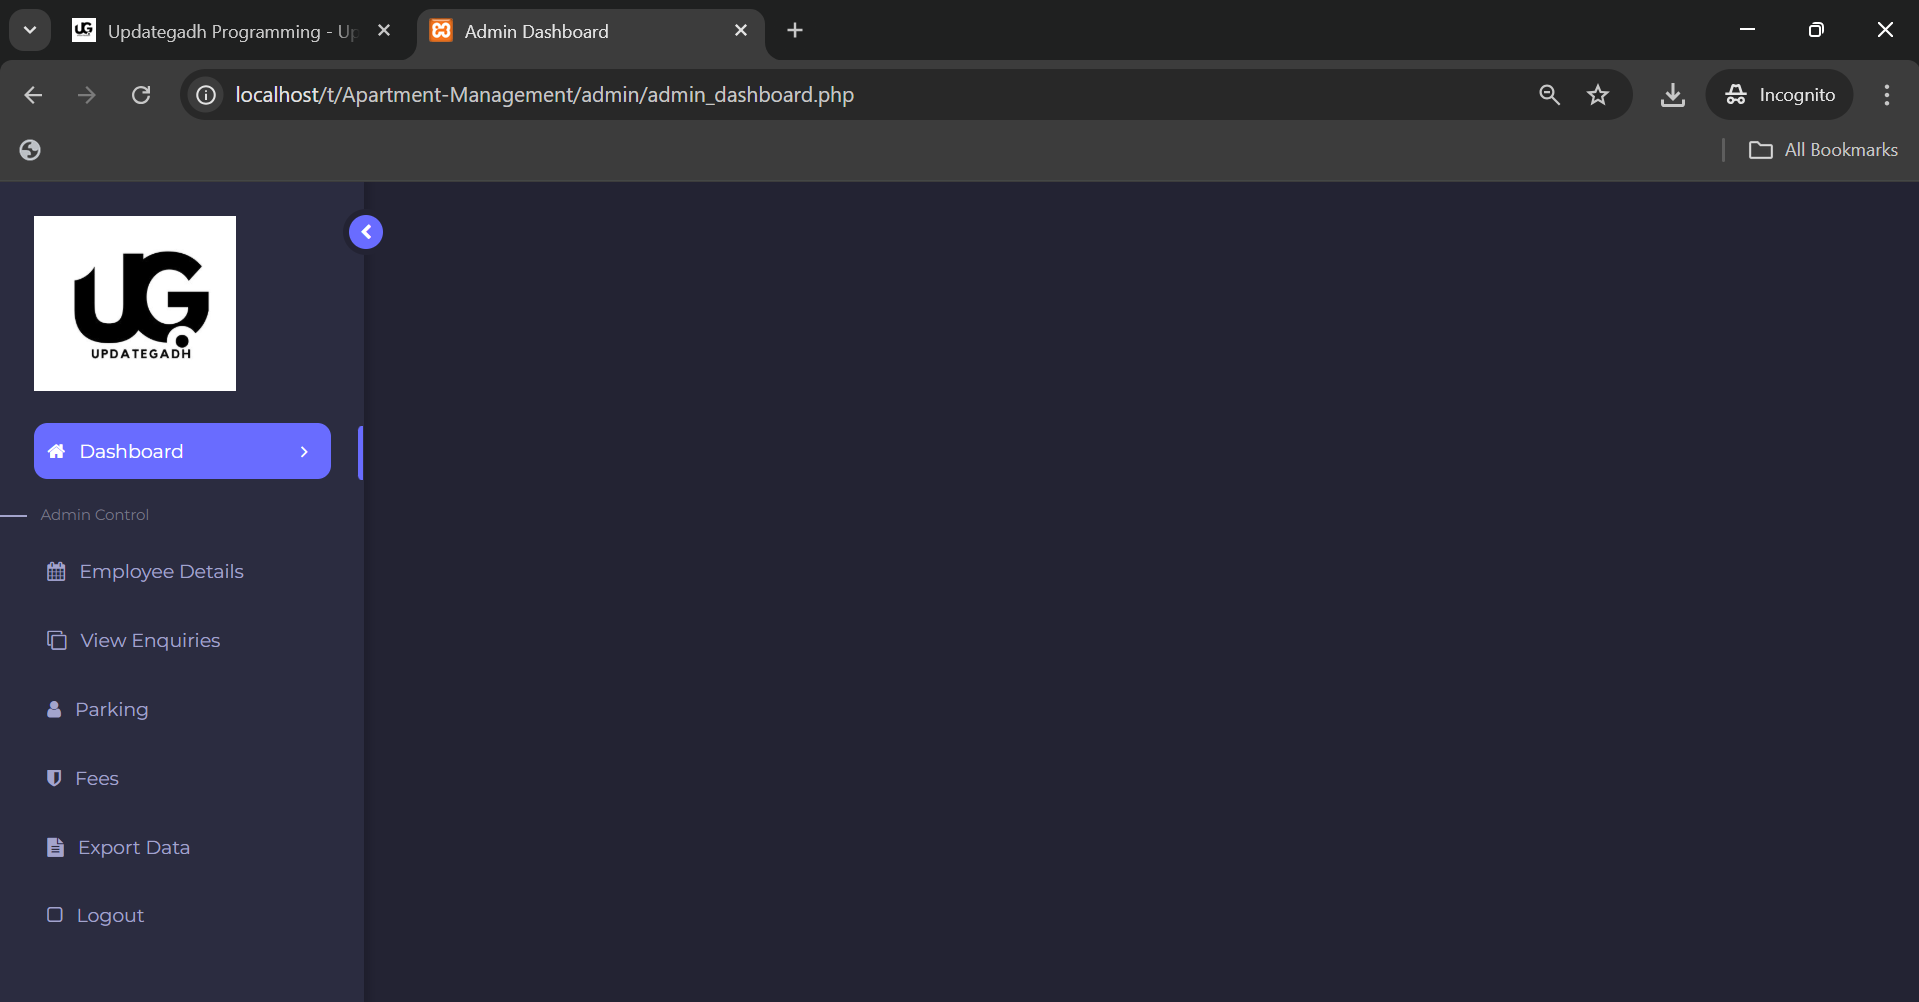Click the View Enquiries copy icon

point(57,640)
